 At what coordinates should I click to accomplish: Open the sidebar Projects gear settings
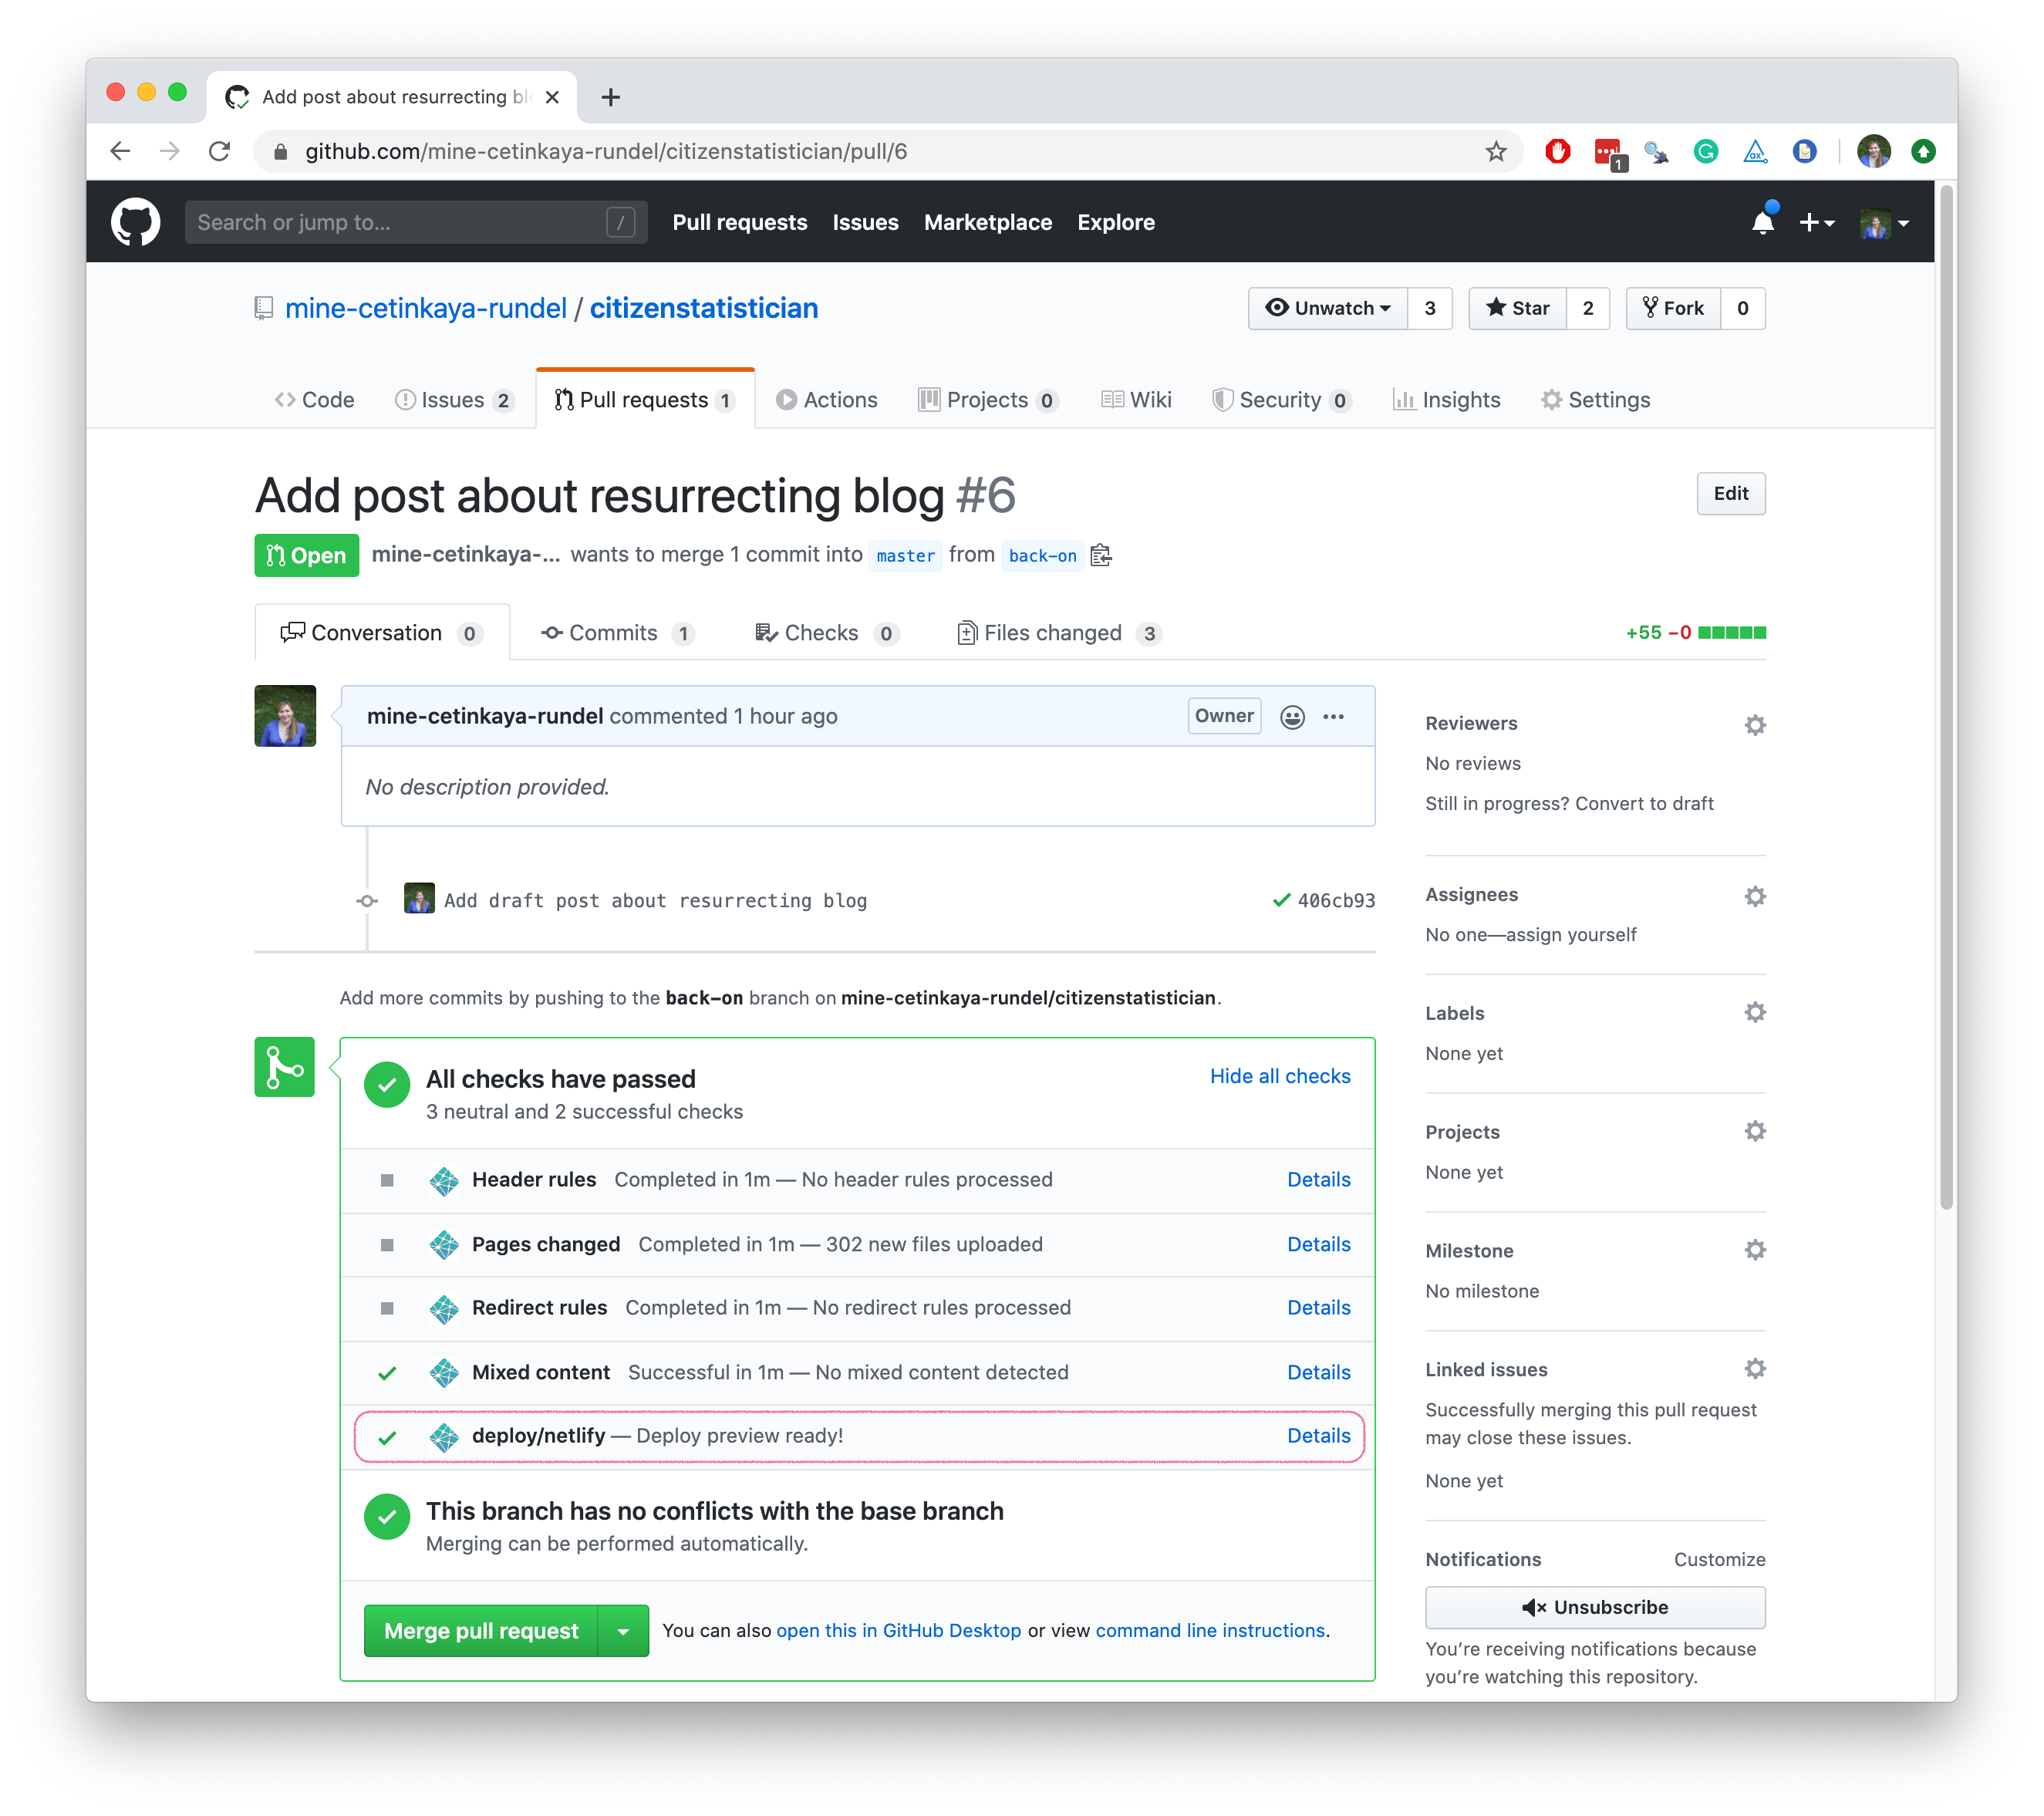click(1754, 1131)
